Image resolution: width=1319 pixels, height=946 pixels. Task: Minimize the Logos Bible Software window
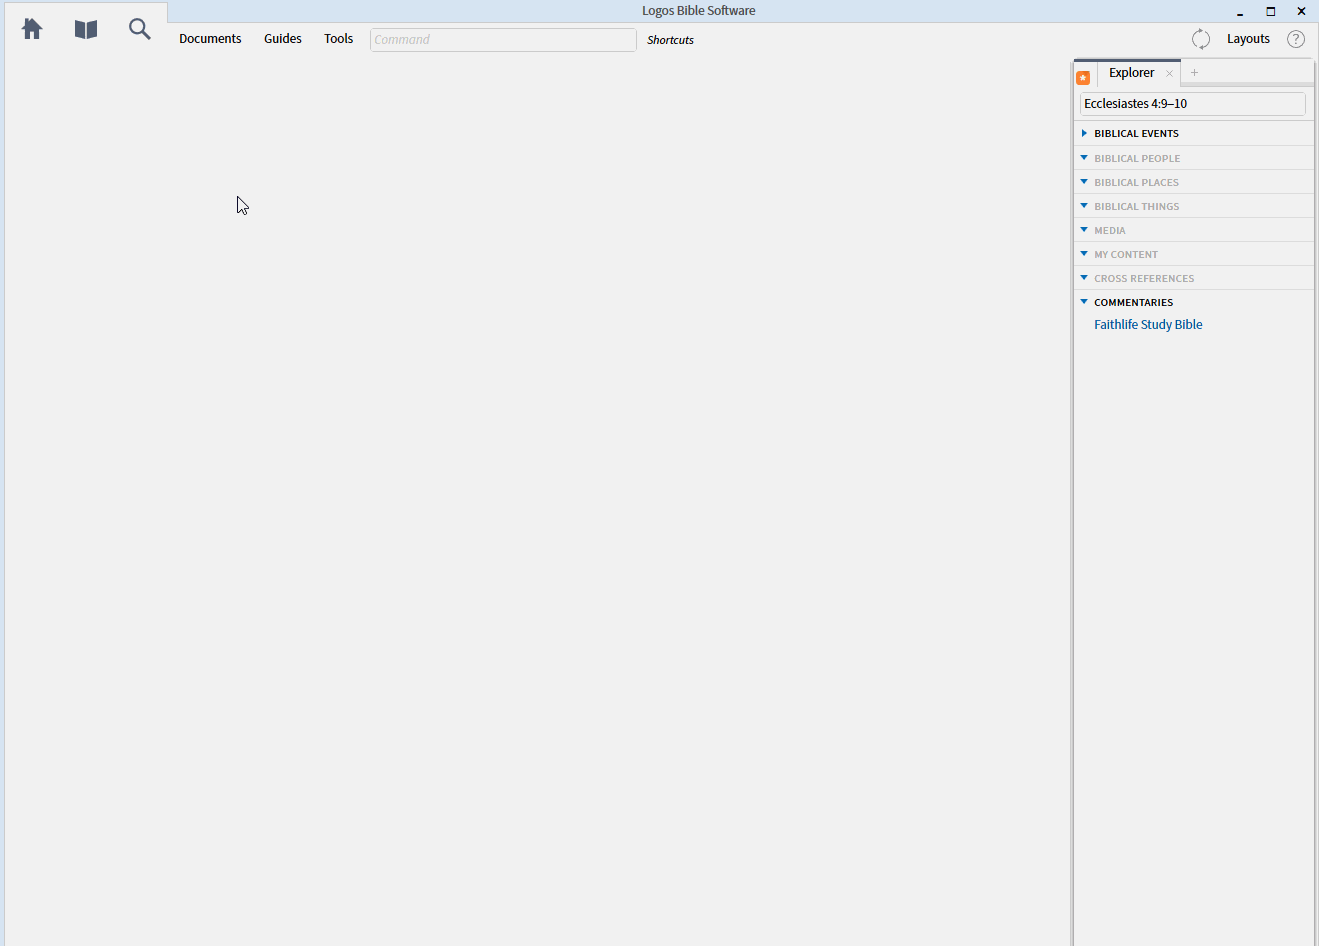tap(1240, 12)
